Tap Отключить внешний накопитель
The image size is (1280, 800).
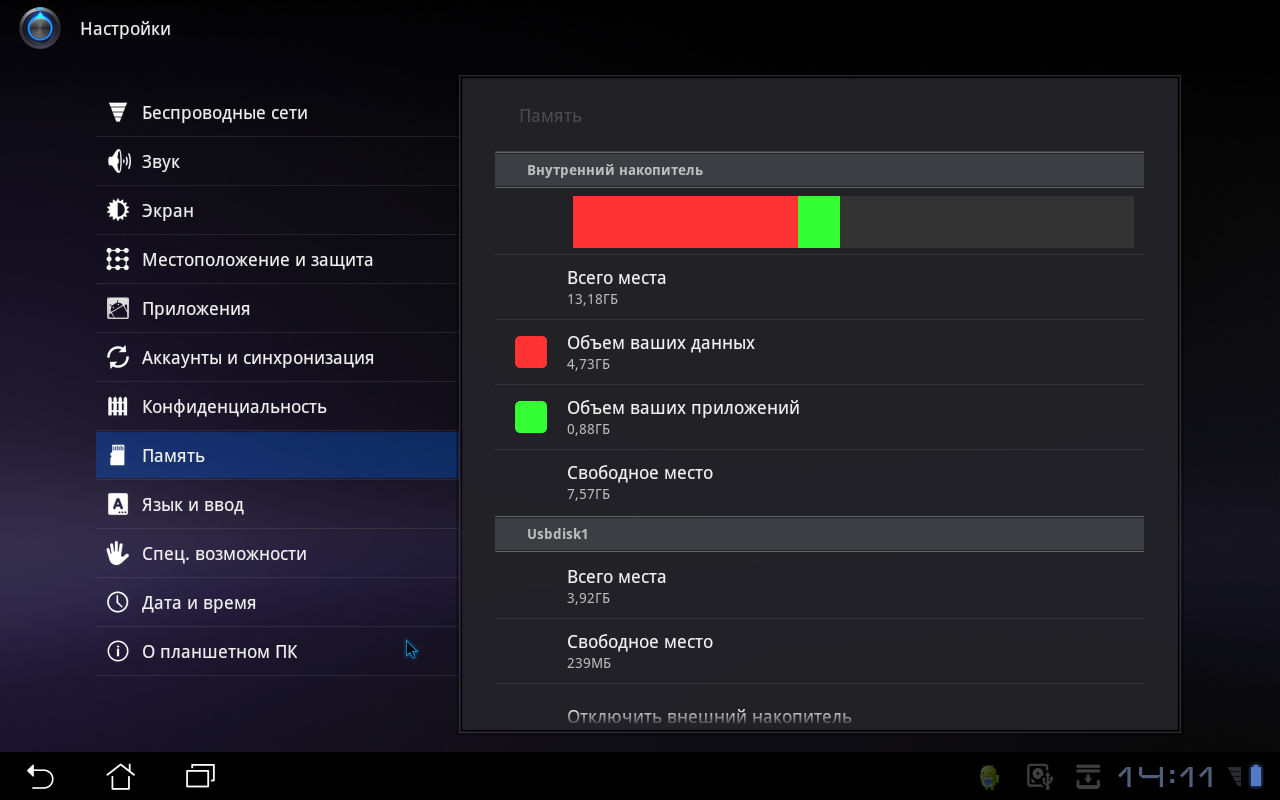click(x=709, y=716)
